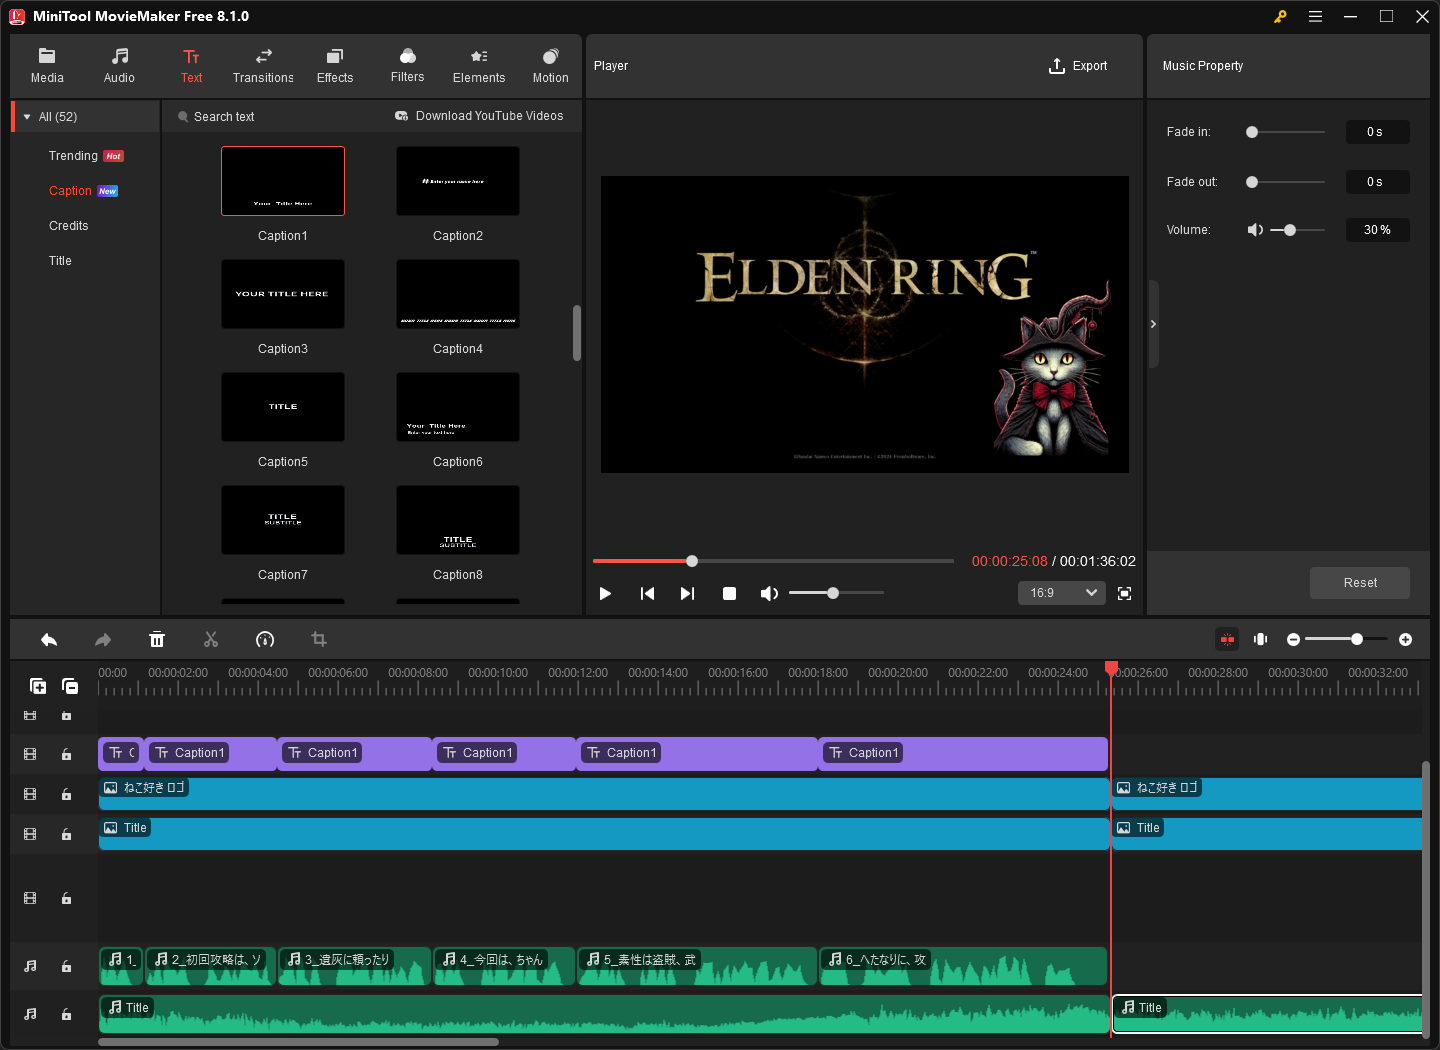Toggle lock on topmost empty track
The height and width of the screenshot is (1050, 1440).
click(x=66, y=716)
